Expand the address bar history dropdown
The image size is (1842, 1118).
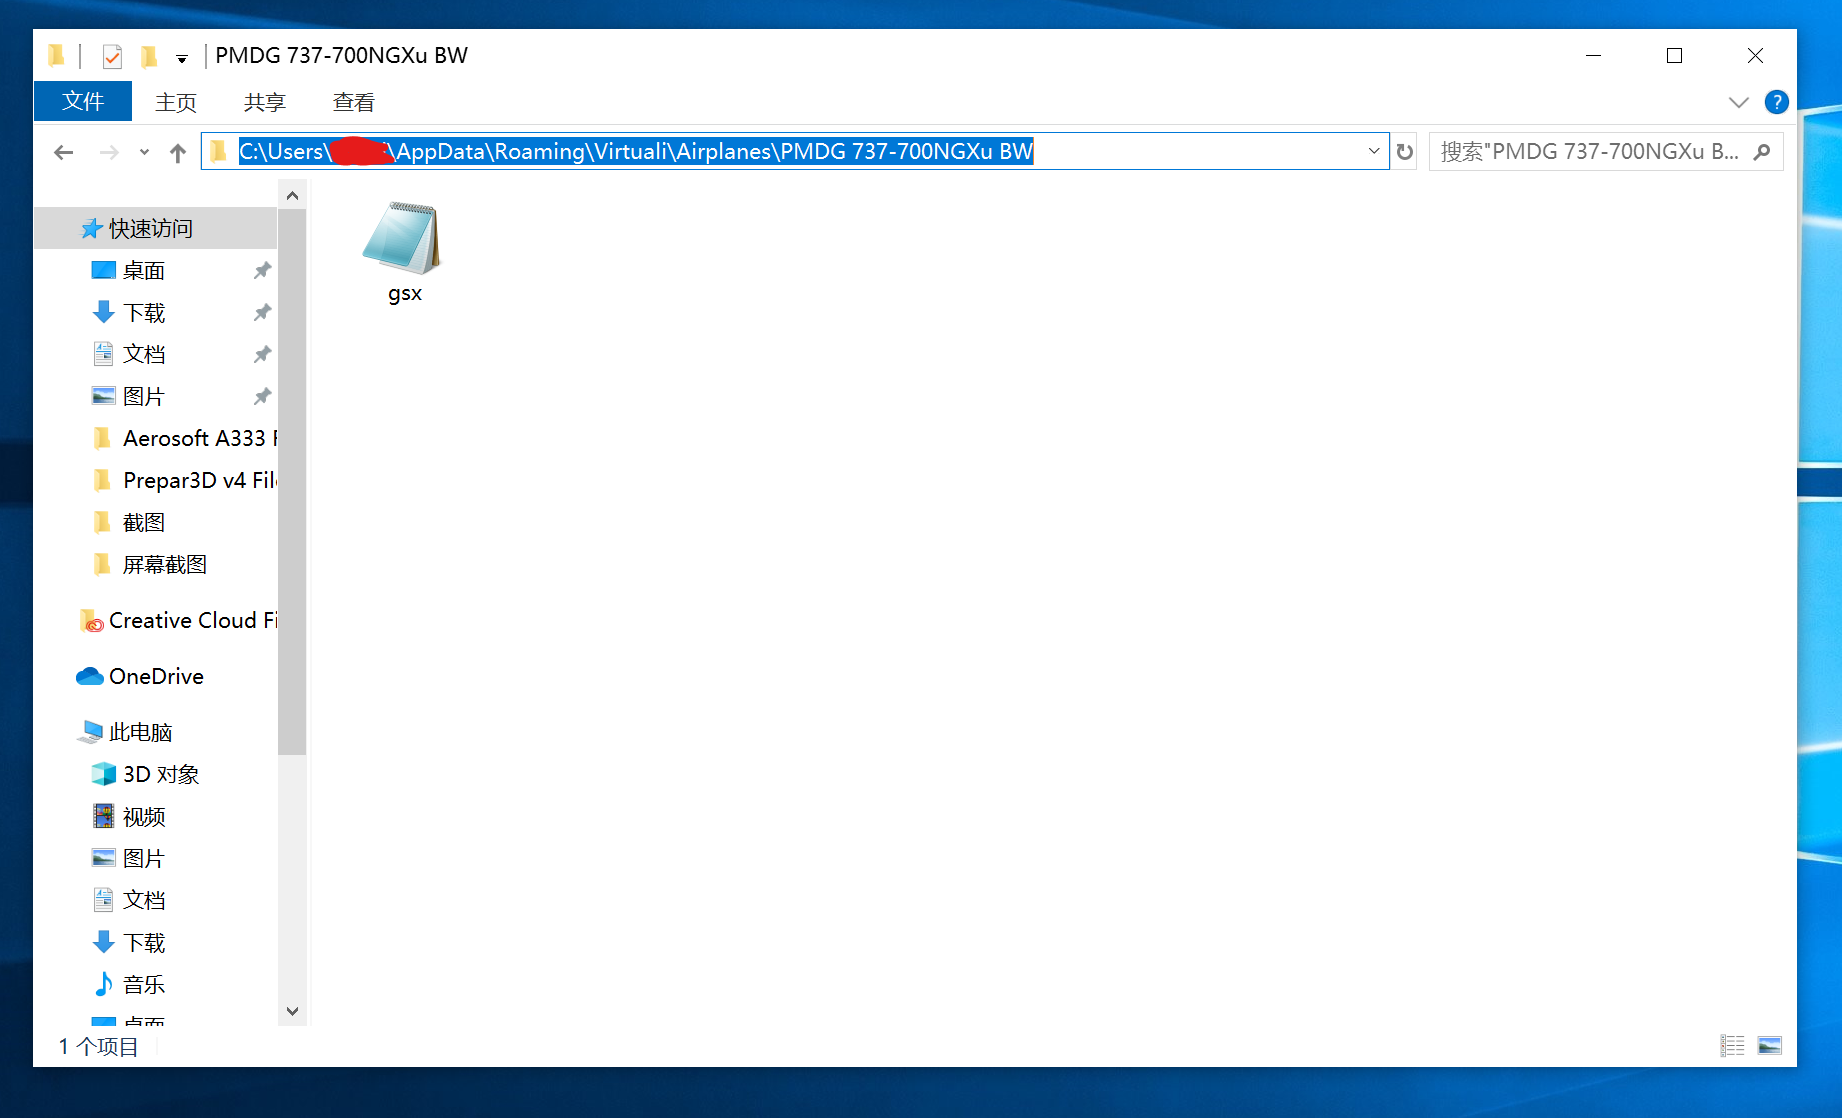coord(1374,152)
